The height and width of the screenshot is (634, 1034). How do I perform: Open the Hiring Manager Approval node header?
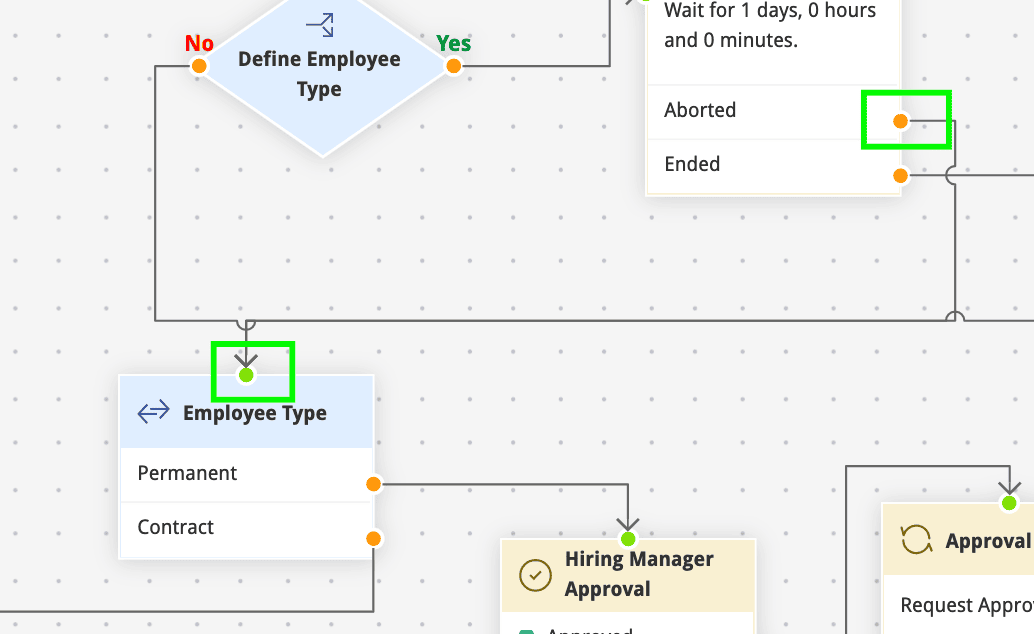(640, 574)
